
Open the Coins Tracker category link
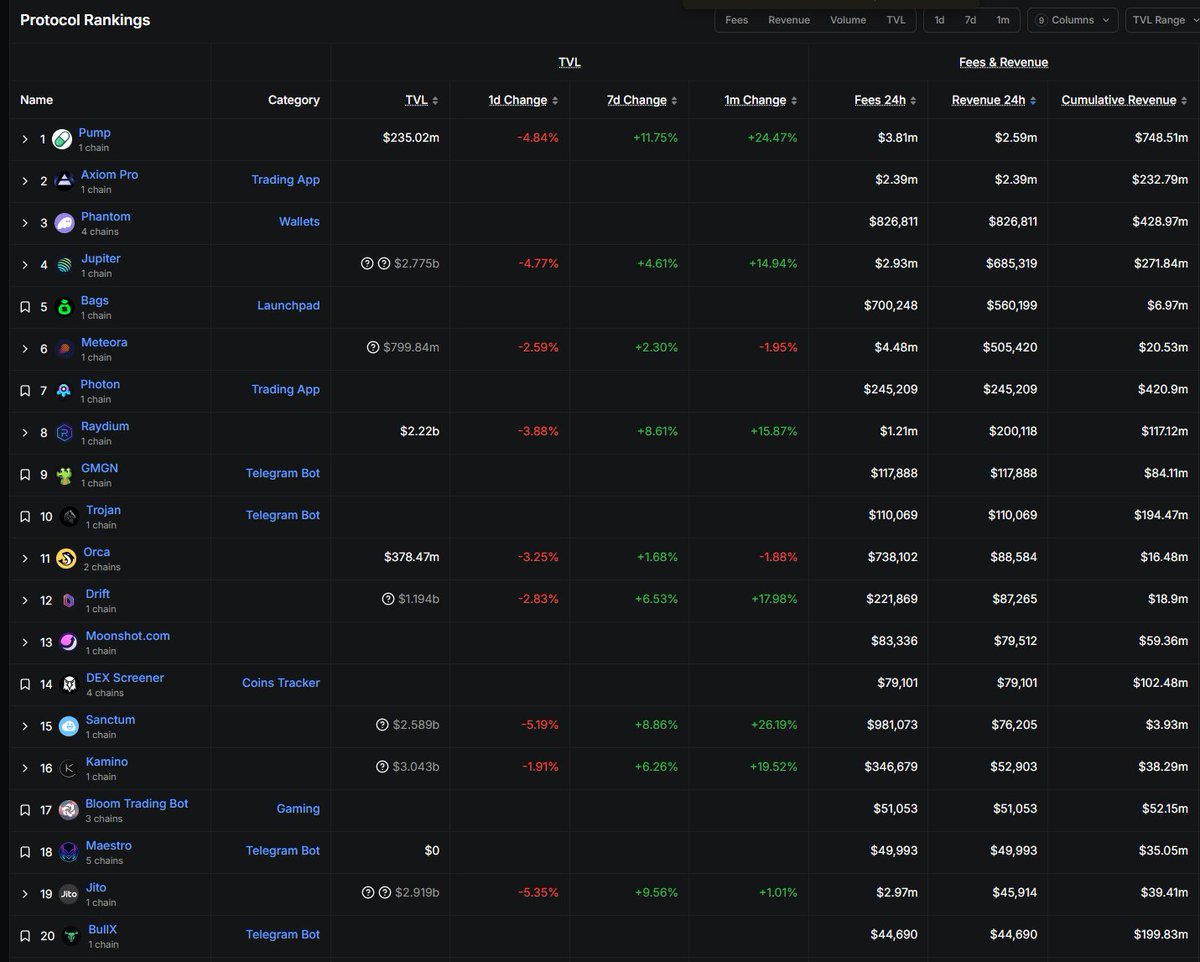click(x=281, y=683)
